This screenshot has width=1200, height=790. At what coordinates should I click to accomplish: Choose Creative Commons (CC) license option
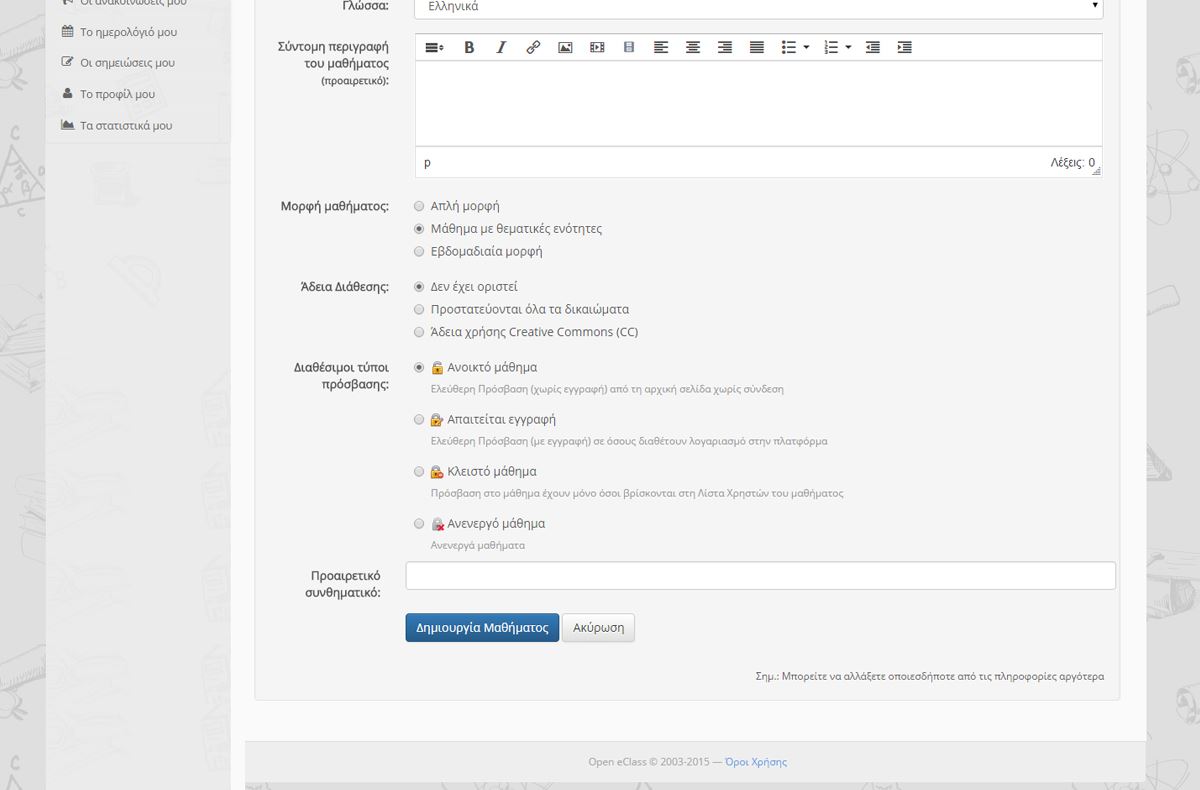pyautogui.click(x=420, y=332)
